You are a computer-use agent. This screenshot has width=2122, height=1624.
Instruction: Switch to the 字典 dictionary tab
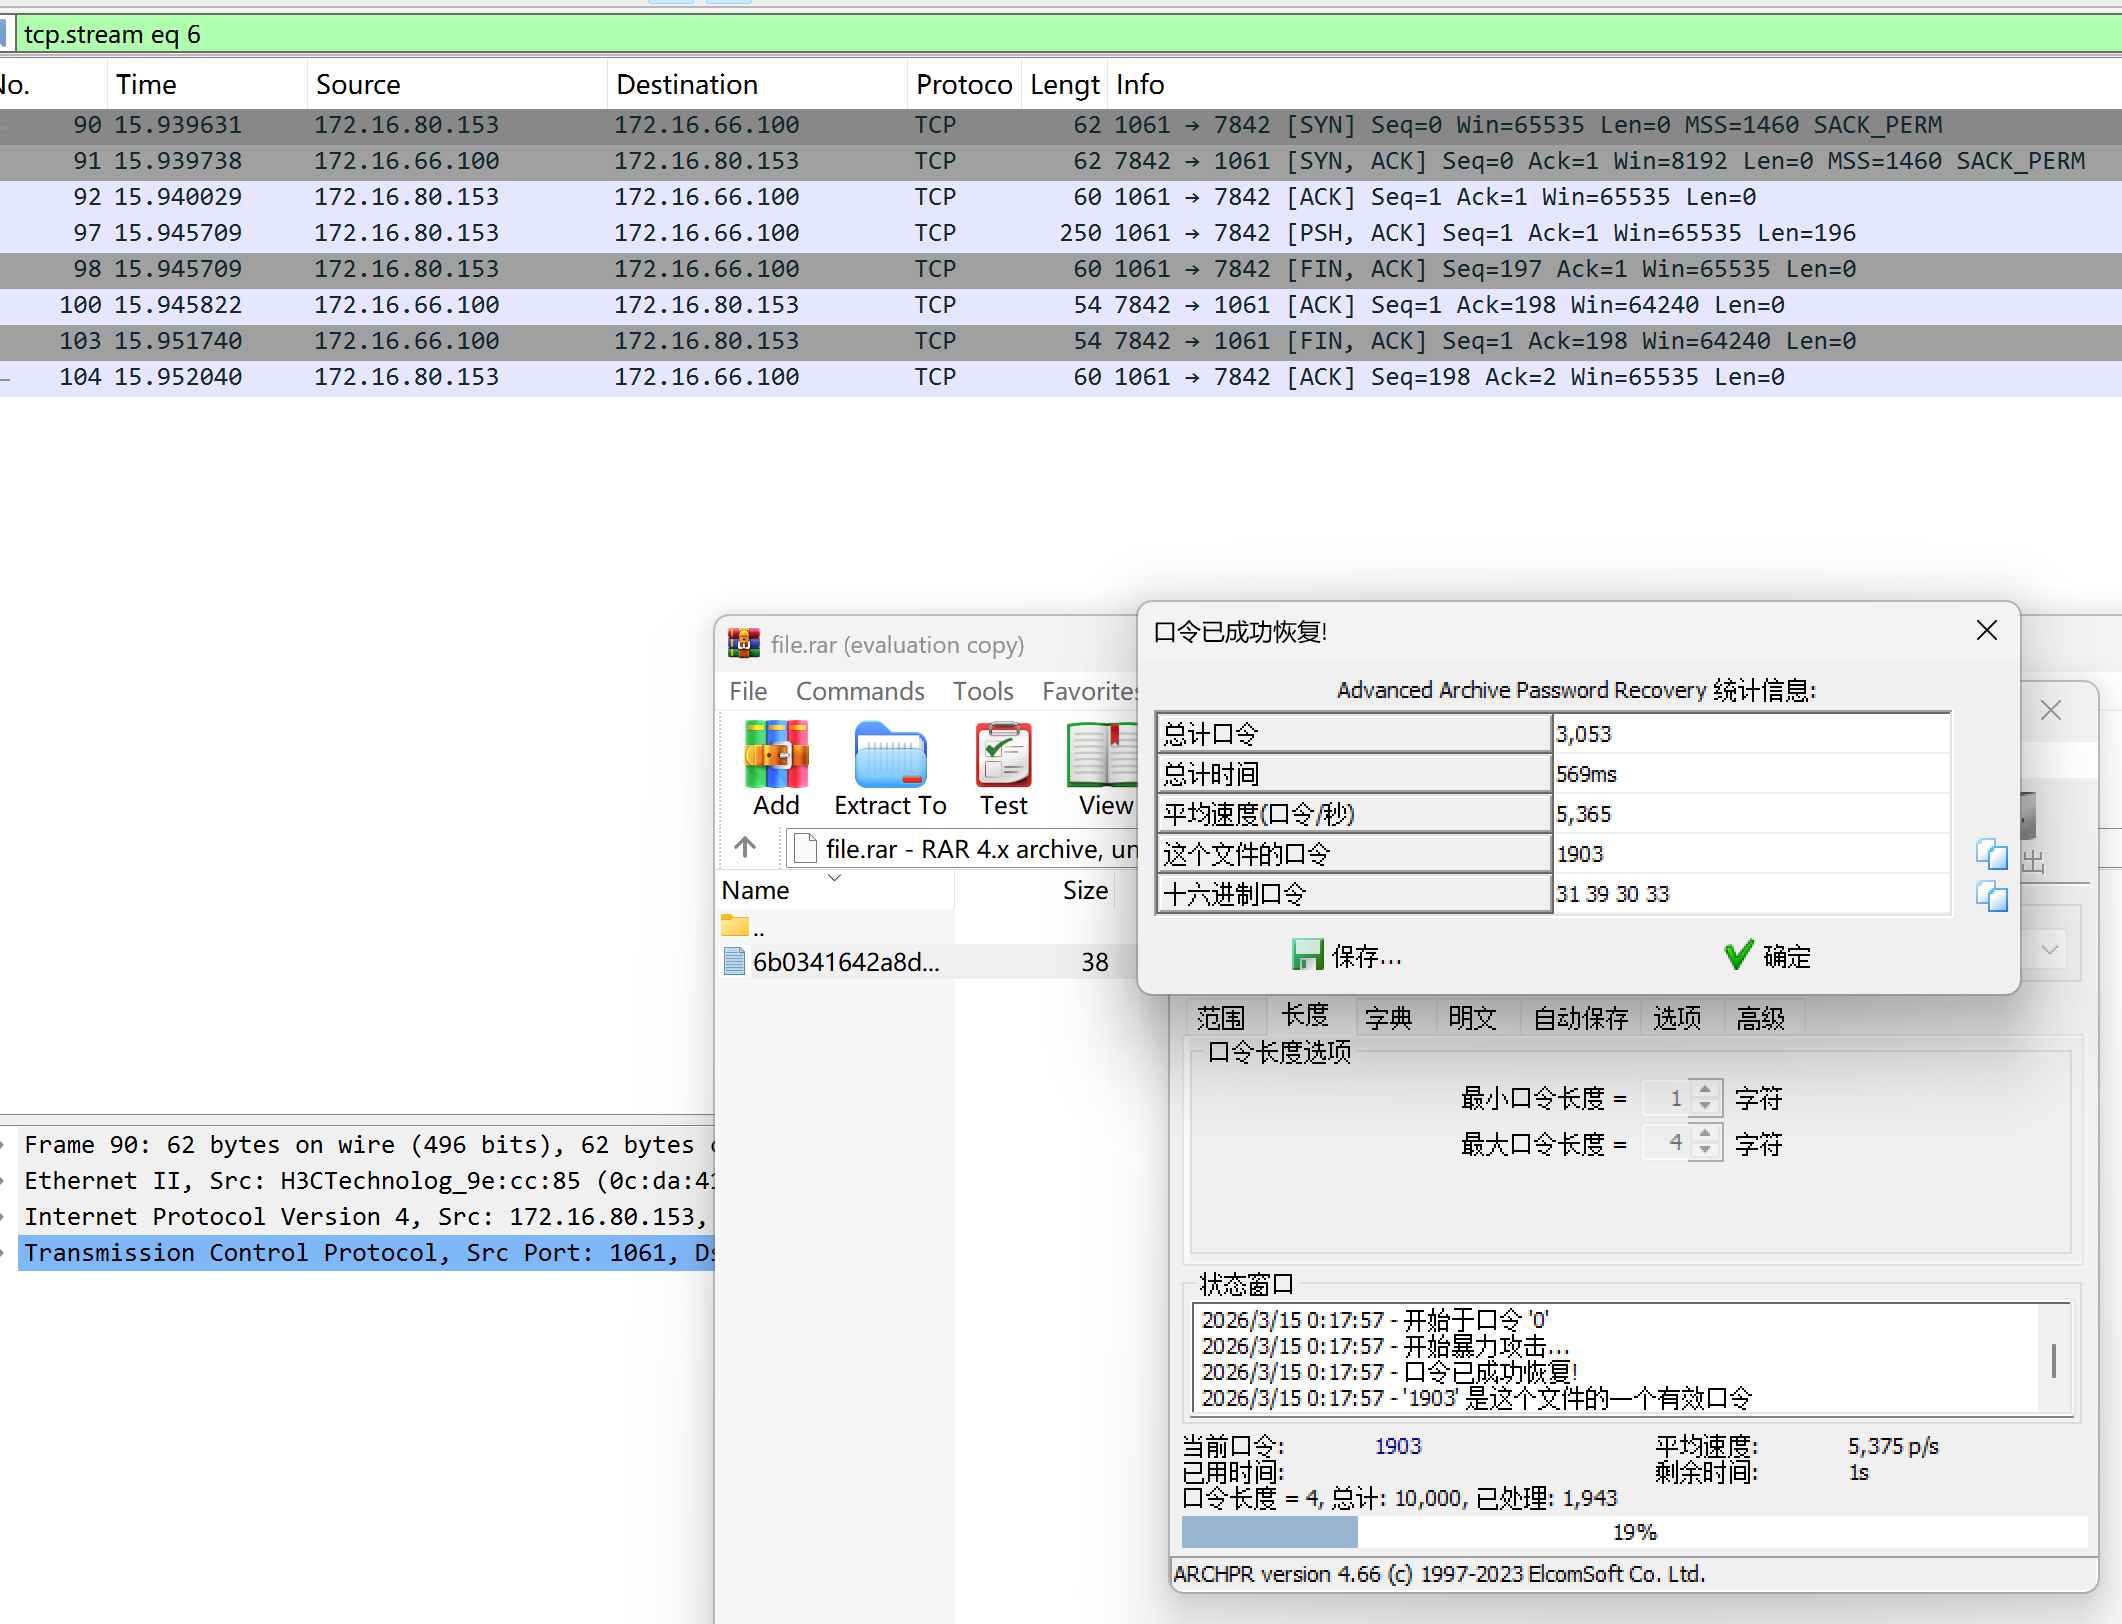(1388, 1018)
